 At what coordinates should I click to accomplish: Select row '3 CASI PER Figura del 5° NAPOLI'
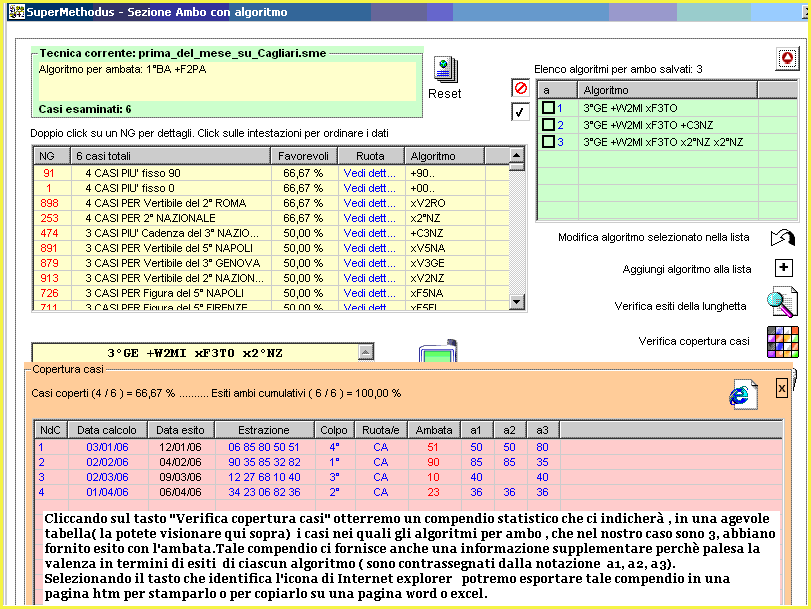click(x=271, y=293)
